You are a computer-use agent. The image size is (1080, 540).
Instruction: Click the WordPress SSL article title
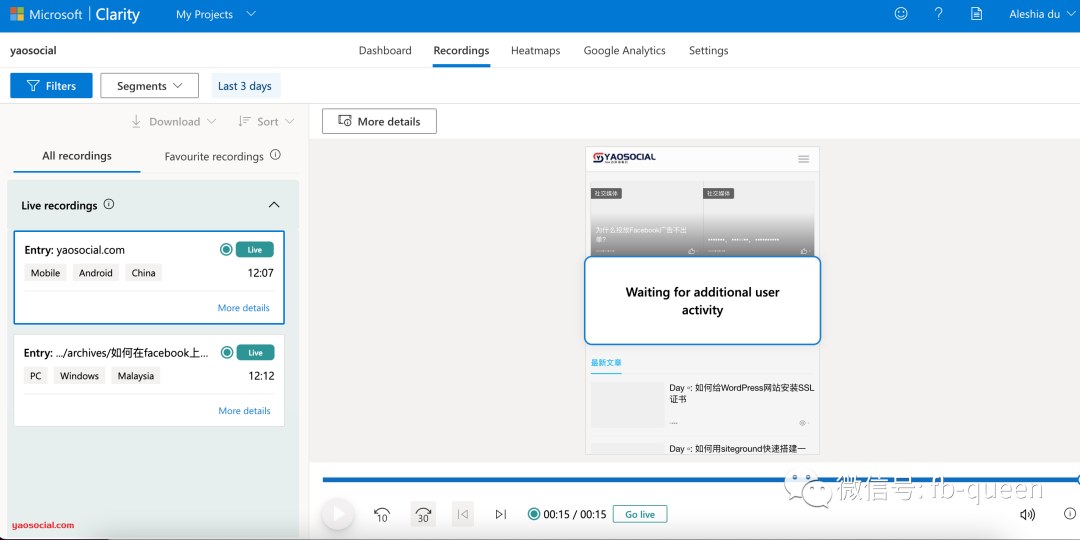(x=741, y=393)
